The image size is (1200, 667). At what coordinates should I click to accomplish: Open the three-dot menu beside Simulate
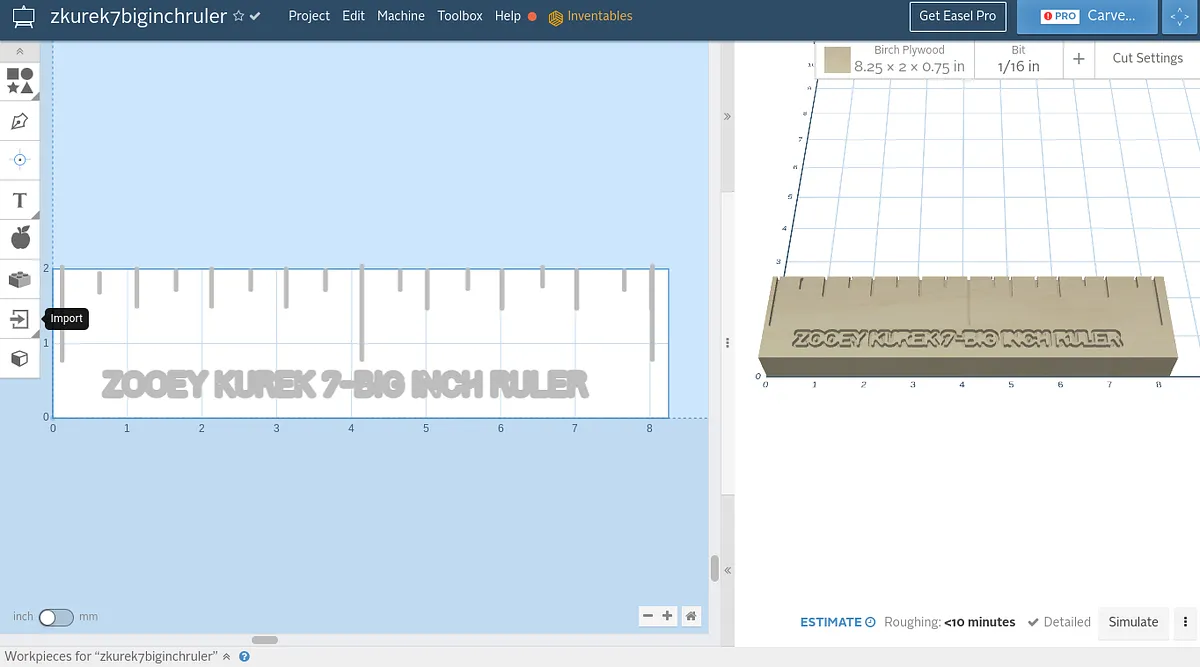click(1186, 622)
